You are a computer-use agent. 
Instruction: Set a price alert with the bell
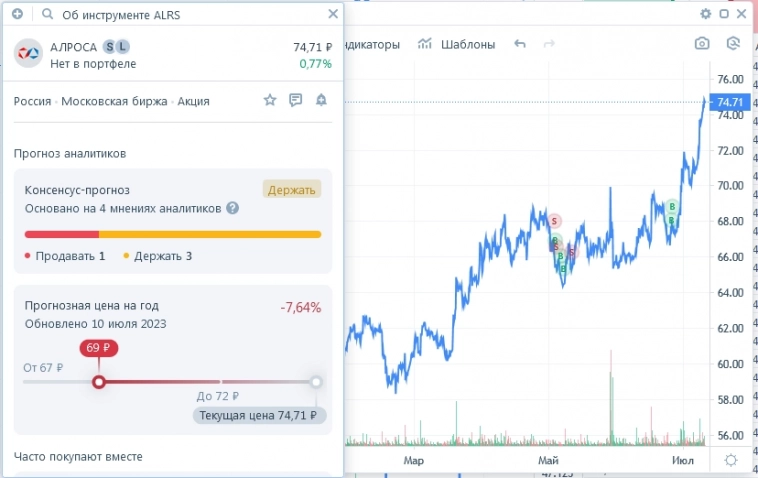321,100
